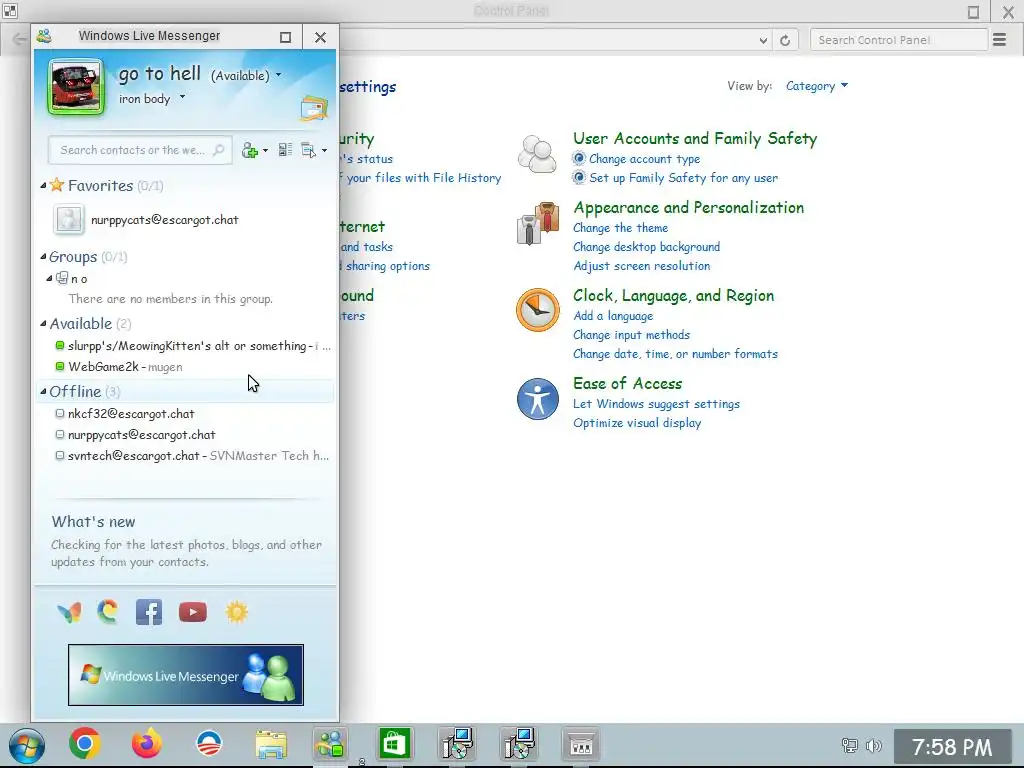Viewport: 1024px width, 768px height.
Task: Click the Favorites star icon
Action: (57, 185)
